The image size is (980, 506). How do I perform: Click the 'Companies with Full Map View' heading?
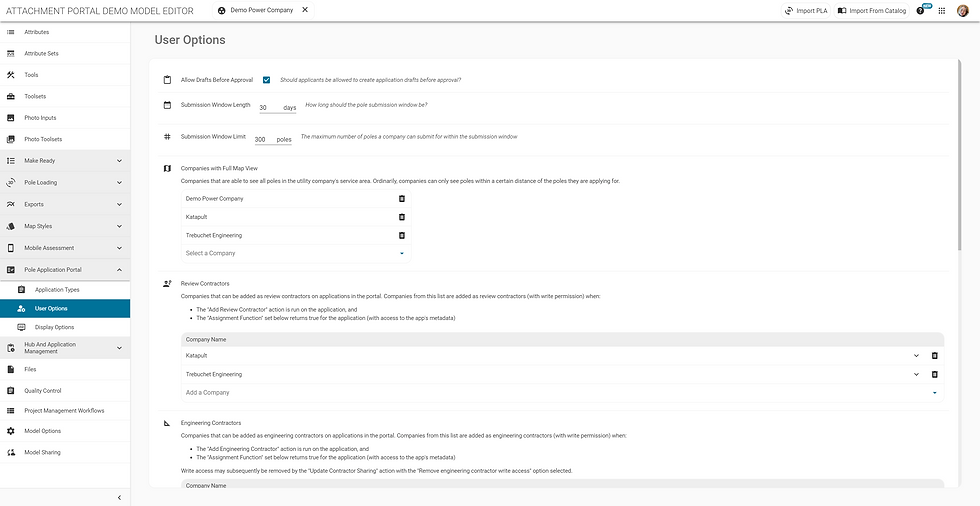(x=219, y=168)
